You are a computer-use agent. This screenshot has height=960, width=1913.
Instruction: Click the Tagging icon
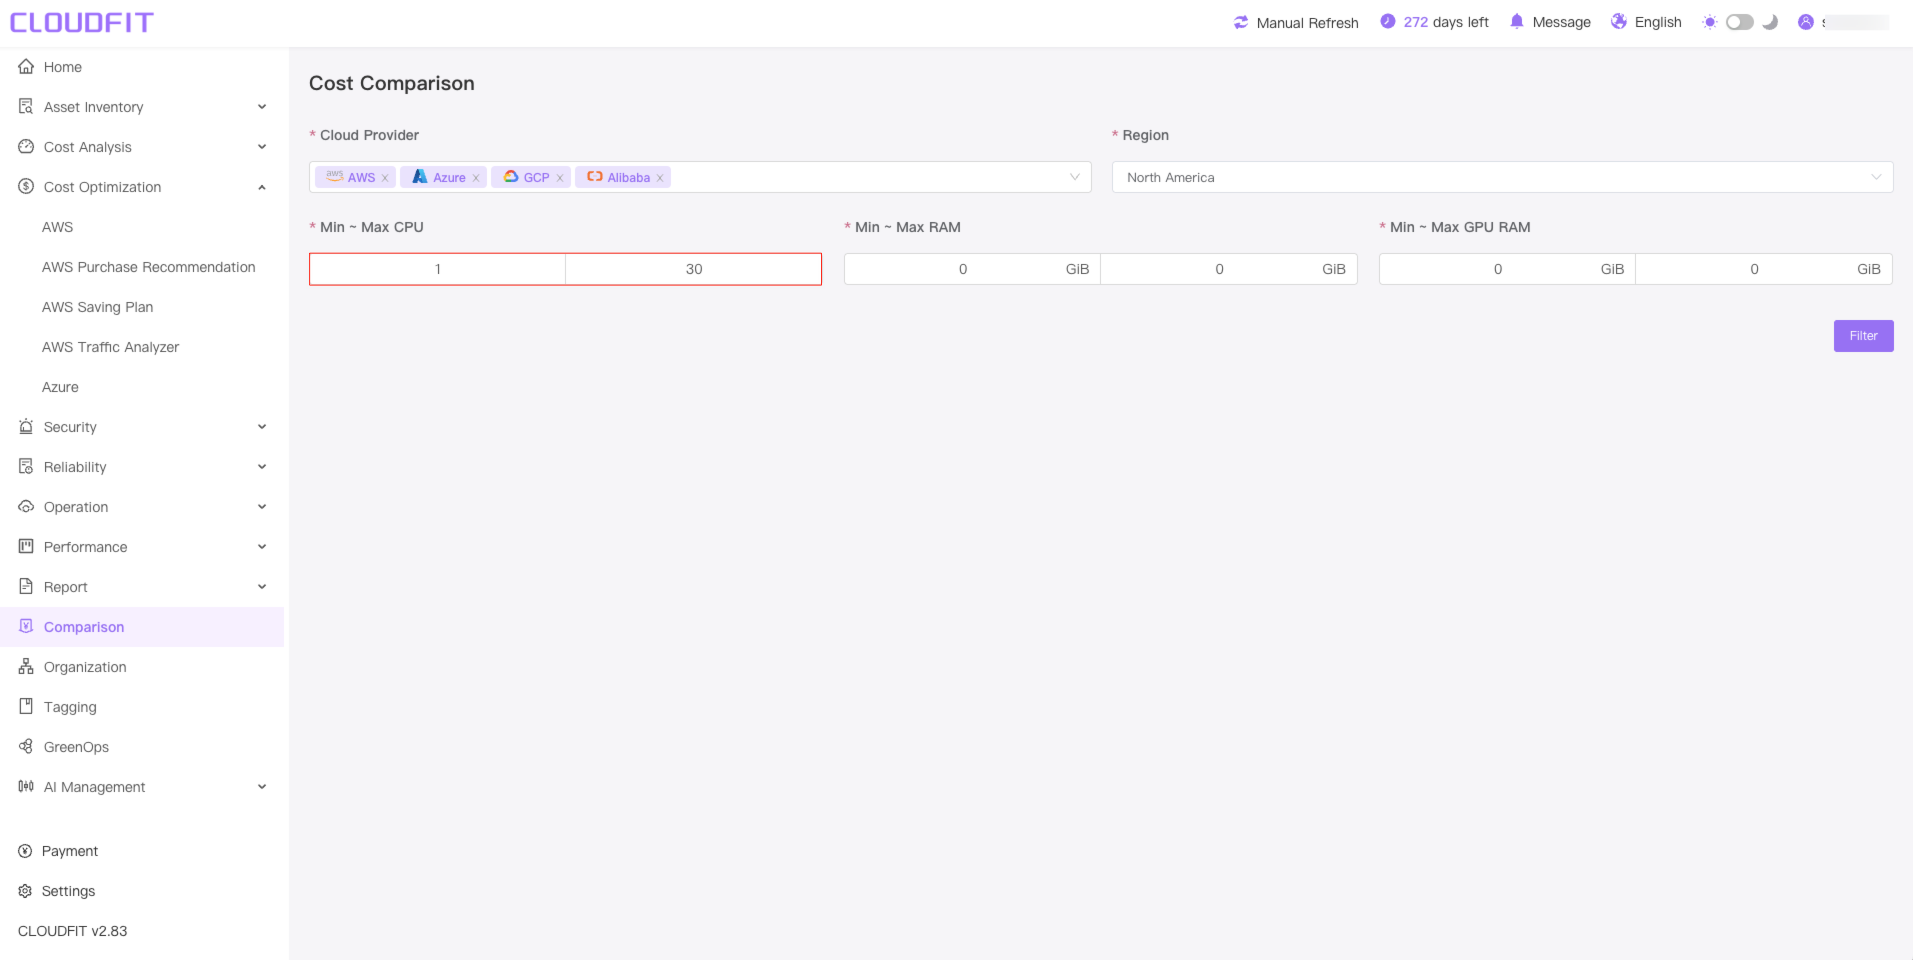pyautogui.click(x=26, y=707)
